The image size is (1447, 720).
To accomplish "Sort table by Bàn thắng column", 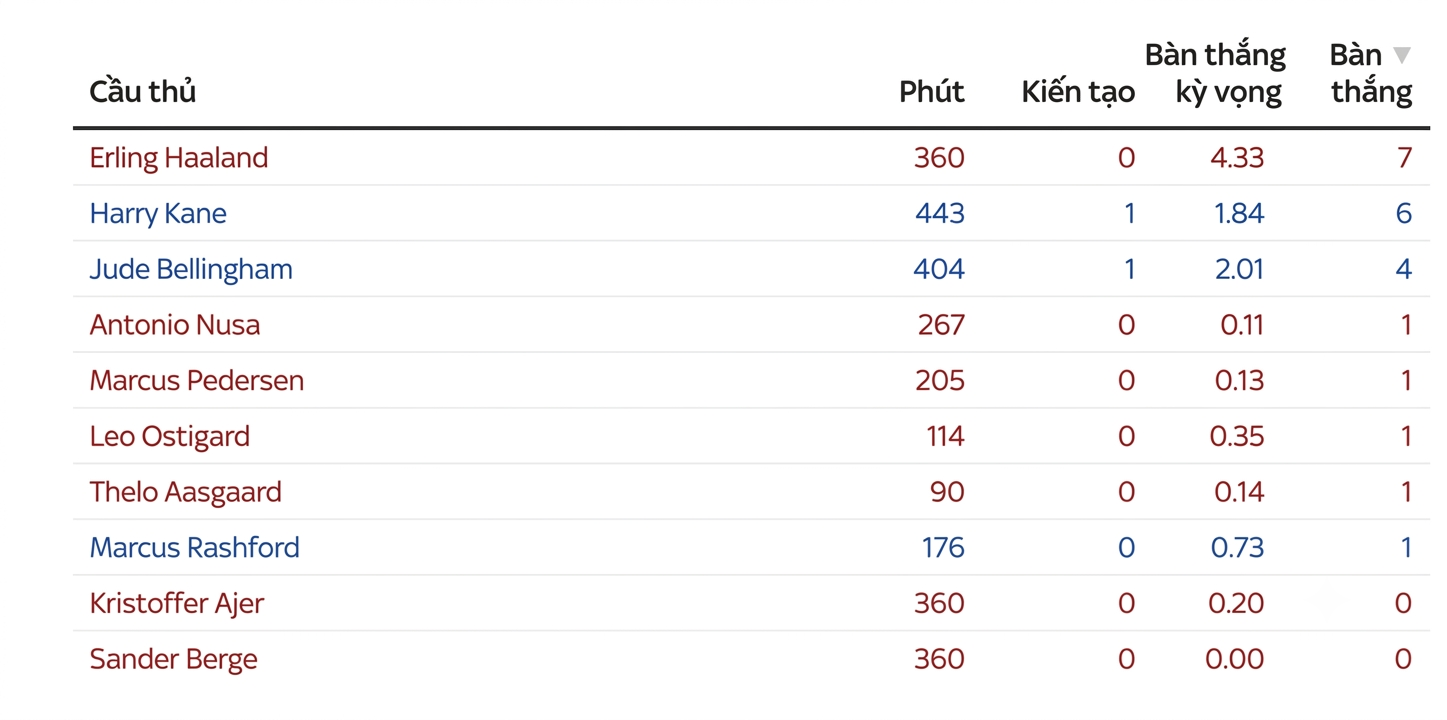I will [1371, 73].
